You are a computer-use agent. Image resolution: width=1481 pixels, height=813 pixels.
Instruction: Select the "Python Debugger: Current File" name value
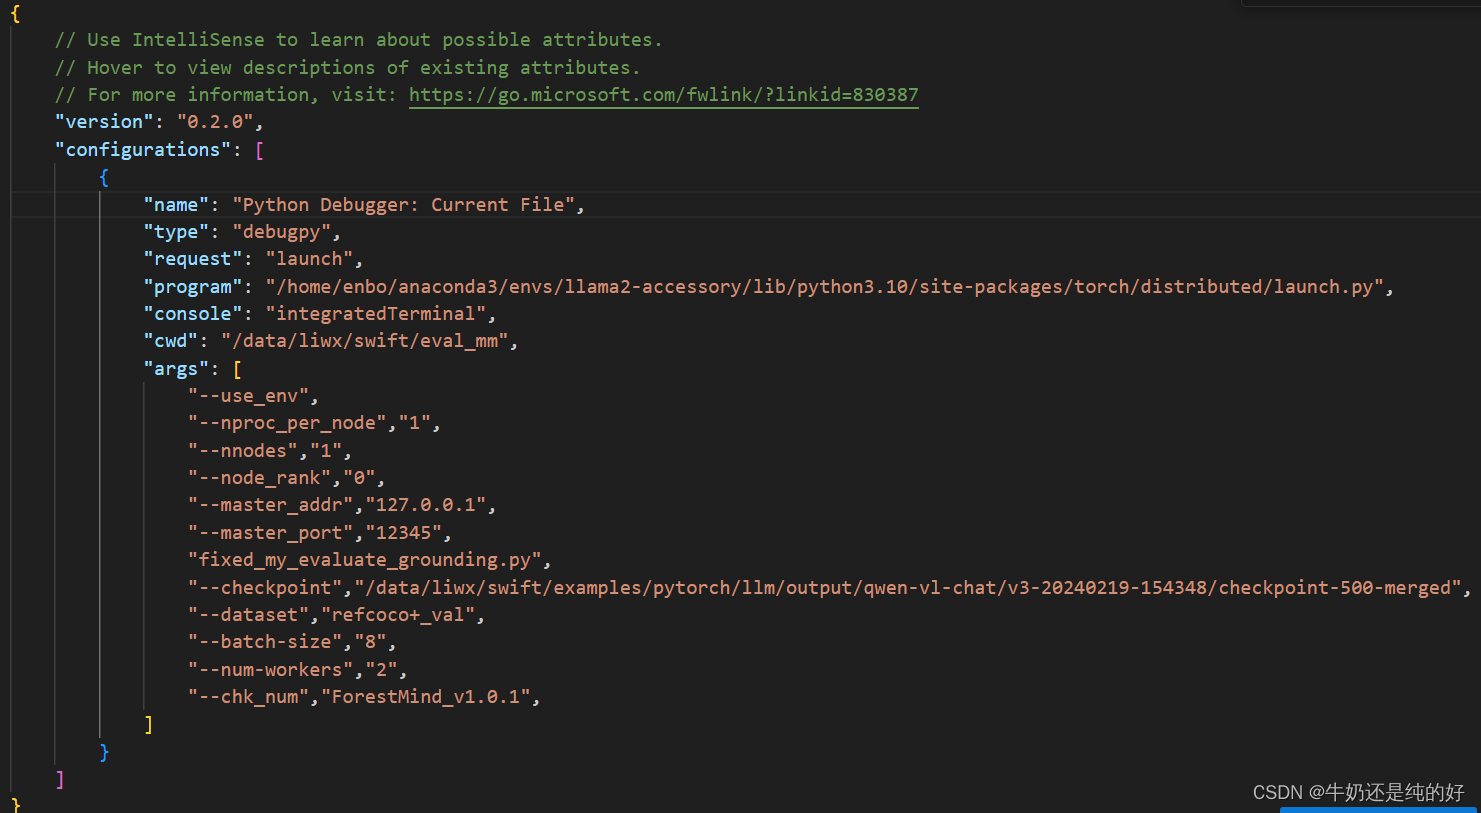click(x=404, y=204)
